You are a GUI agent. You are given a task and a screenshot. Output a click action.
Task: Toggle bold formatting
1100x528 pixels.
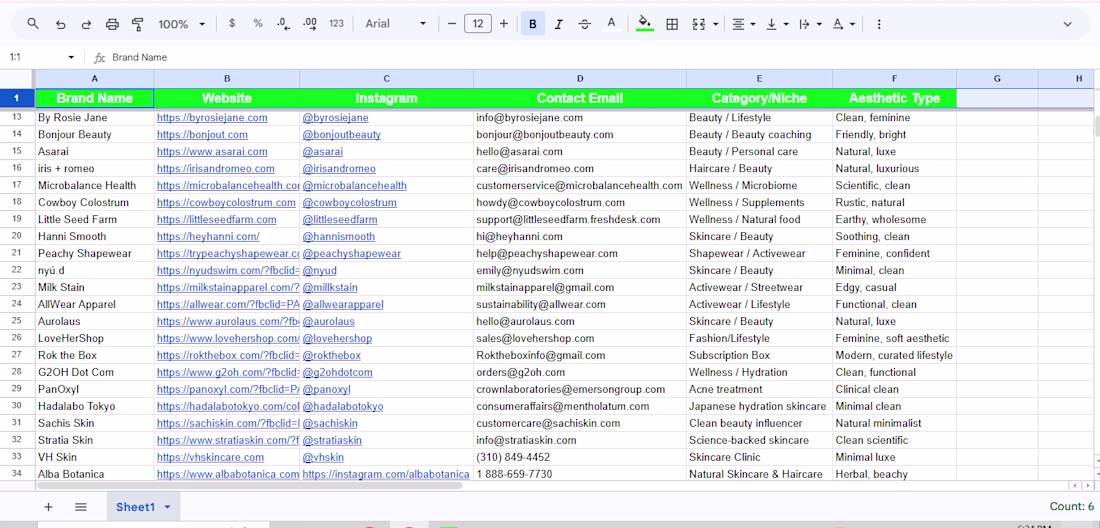tap(532, 24)
